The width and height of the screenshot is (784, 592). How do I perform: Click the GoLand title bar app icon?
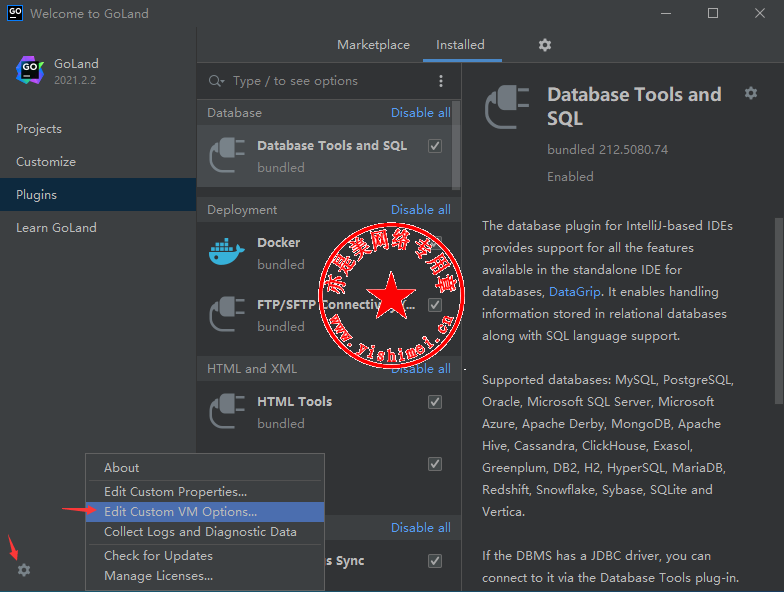tap(15, 13)
